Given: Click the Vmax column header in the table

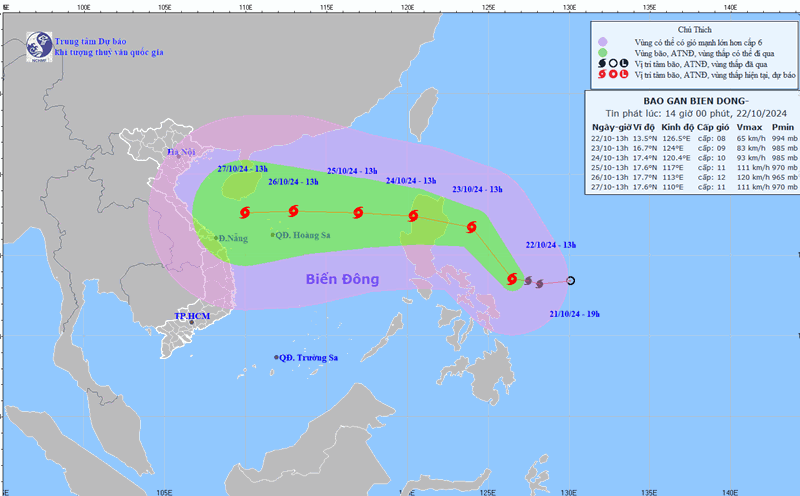Looking at the screenshot, I should [746, 127].
